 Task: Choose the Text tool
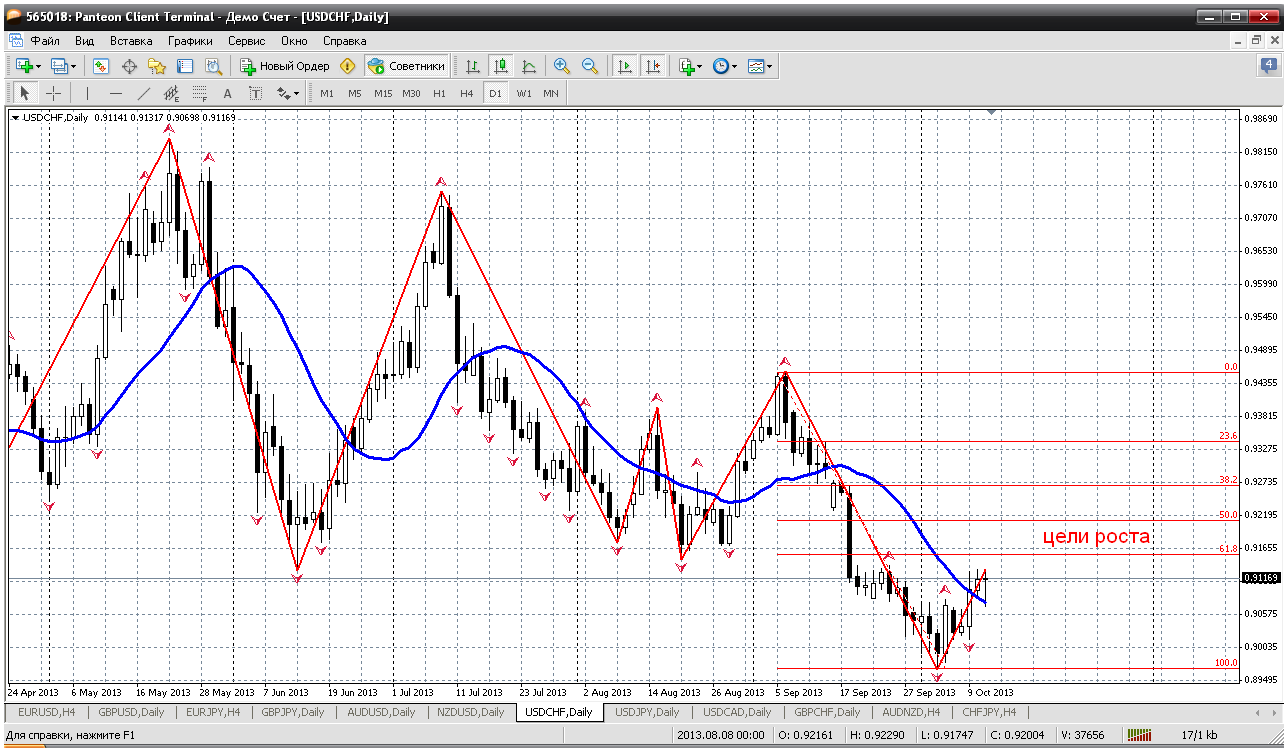click(227, 93)
